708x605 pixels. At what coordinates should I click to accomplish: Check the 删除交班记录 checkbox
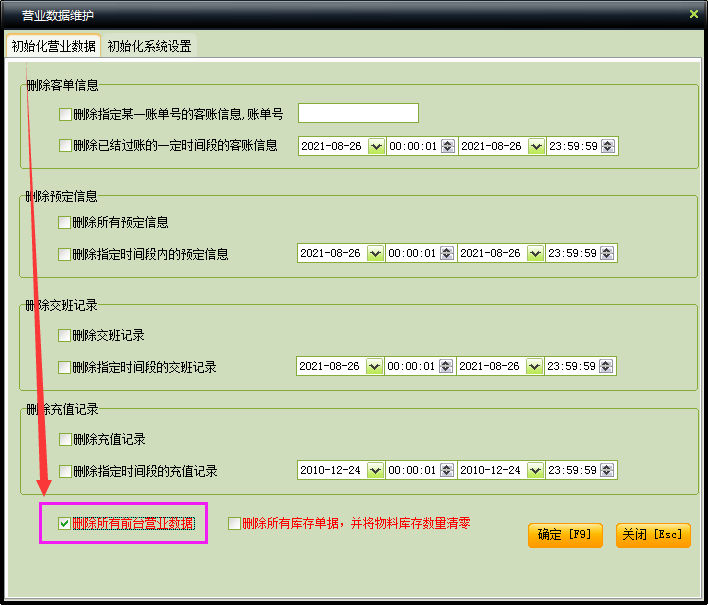click(x=65, y=335)
